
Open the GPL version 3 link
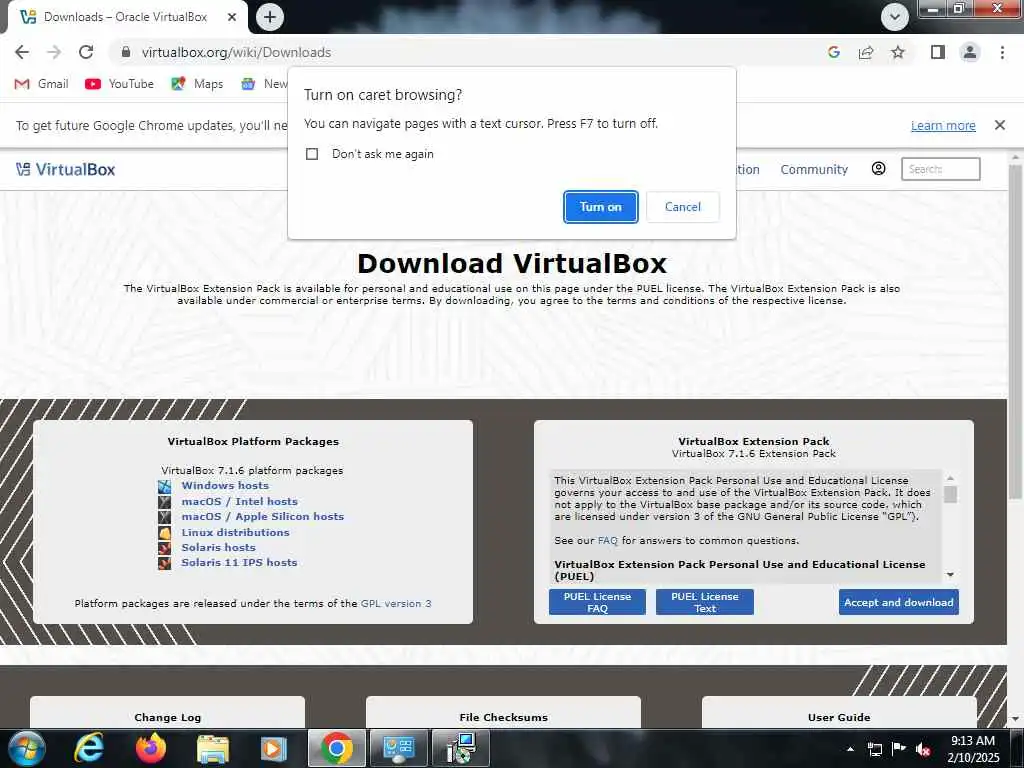(396, 603)
